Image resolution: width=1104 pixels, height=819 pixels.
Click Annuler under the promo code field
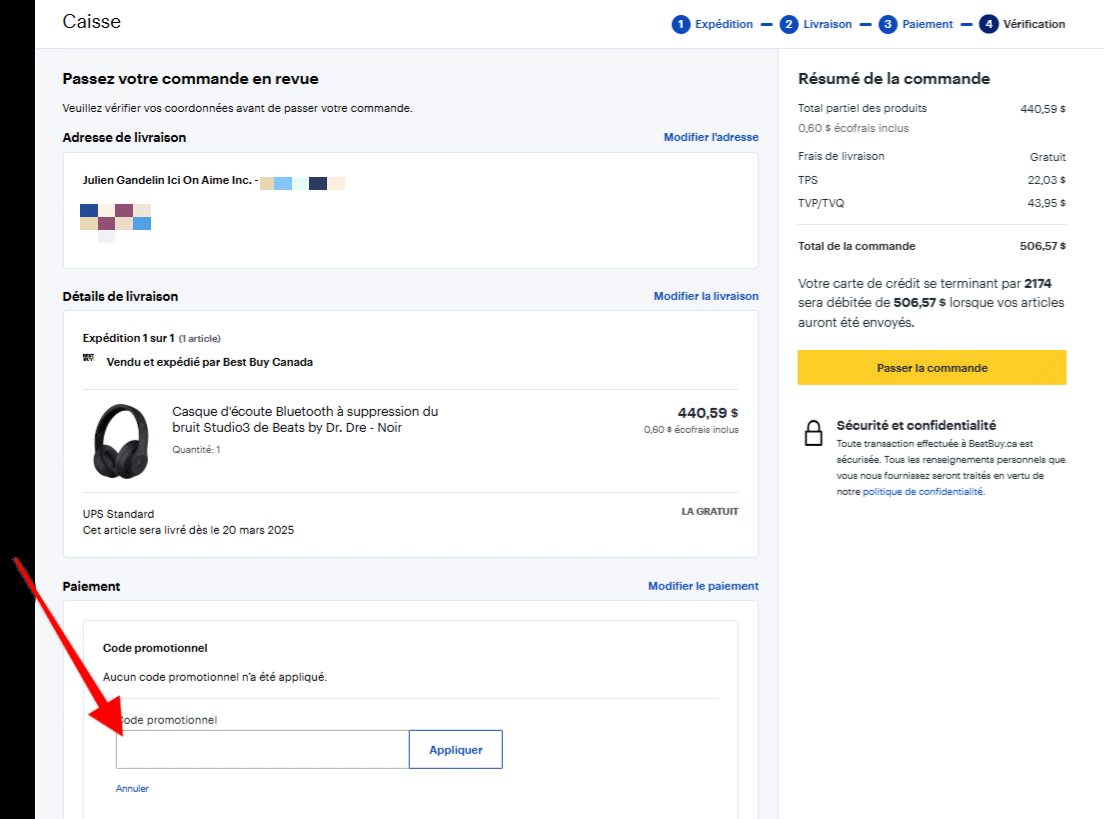click(x=132, y=789)
